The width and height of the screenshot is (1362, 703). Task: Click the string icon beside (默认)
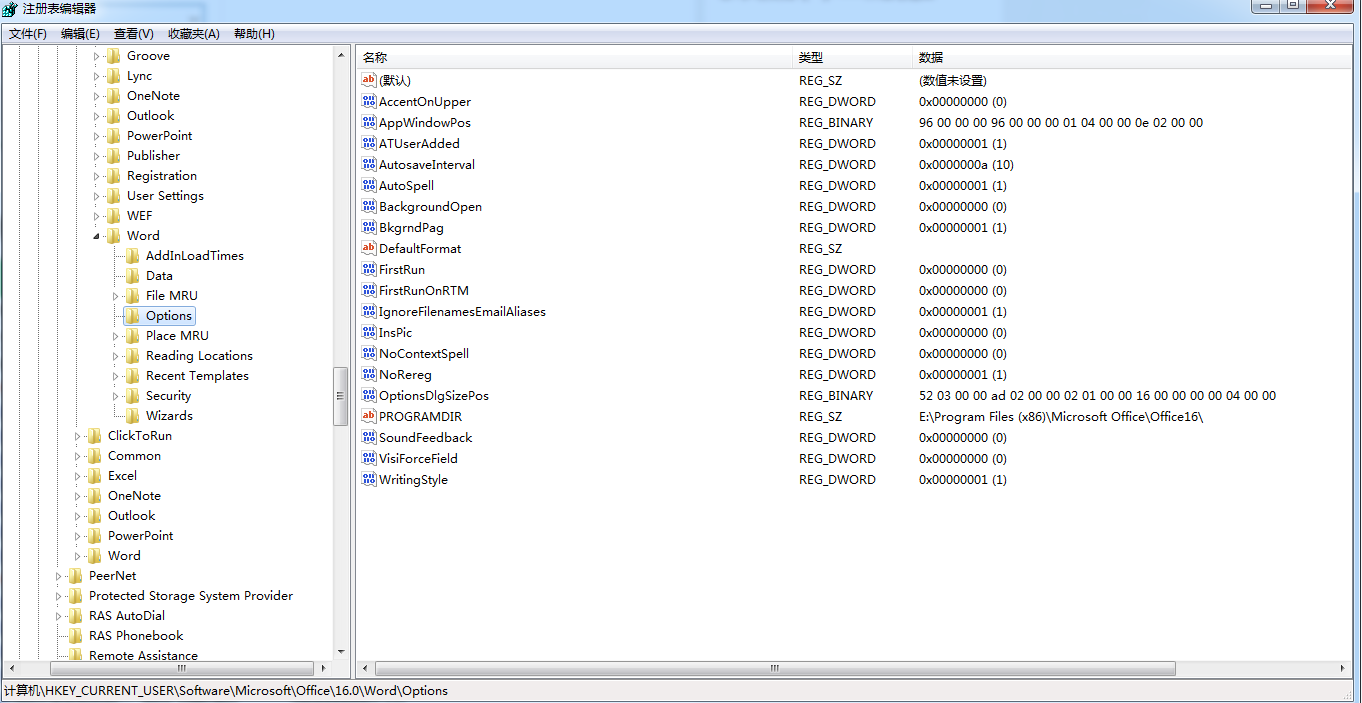pos(370,80)
